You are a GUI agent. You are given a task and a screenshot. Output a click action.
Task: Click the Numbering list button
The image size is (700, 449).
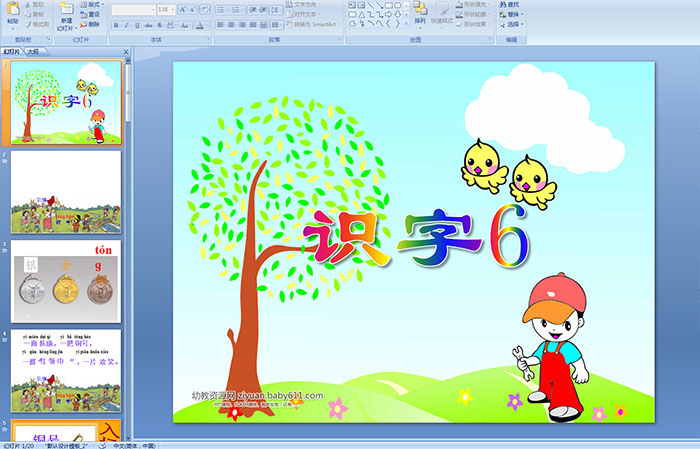click(x=238, y=9)
